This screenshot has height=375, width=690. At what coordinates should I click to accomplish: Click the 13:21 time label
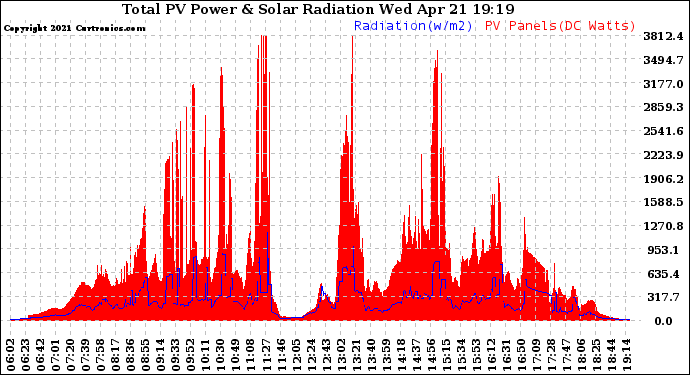pos(356,354)
